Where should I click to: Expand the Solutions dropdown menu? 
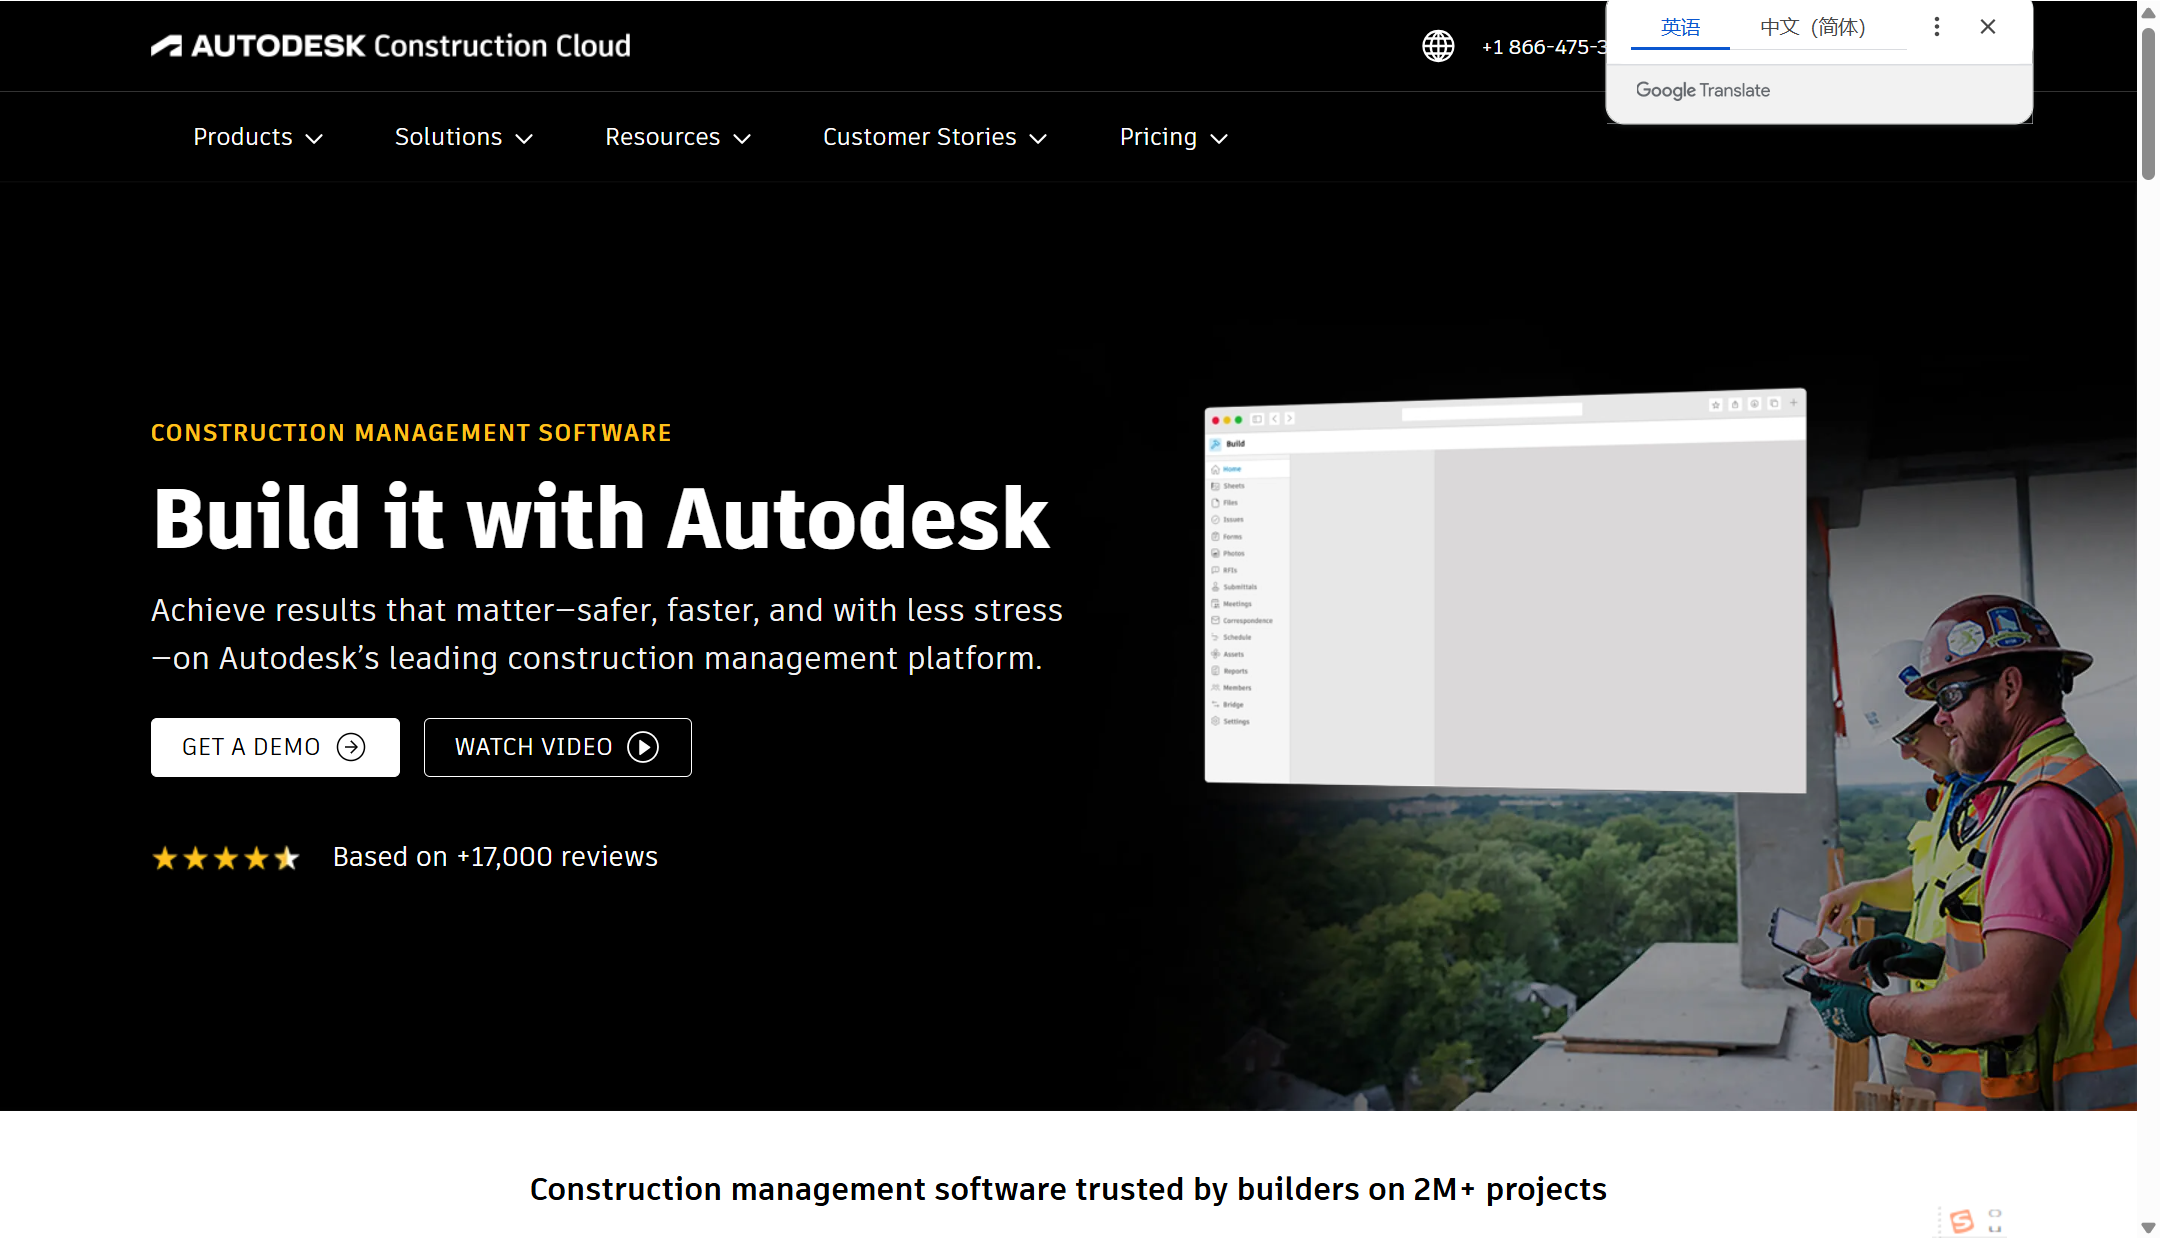(x=463, y=137)
